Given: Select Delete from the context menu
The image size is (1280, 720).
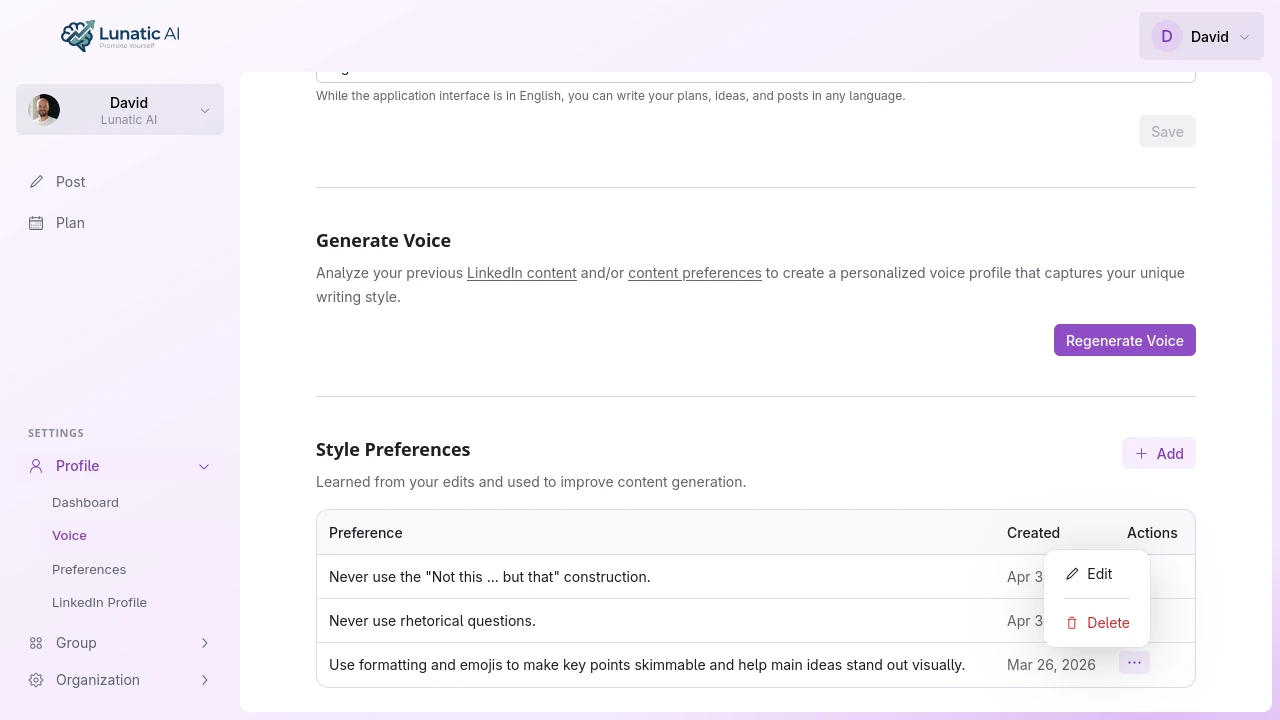Looking at the screenshot, I should coord(1097,623).
